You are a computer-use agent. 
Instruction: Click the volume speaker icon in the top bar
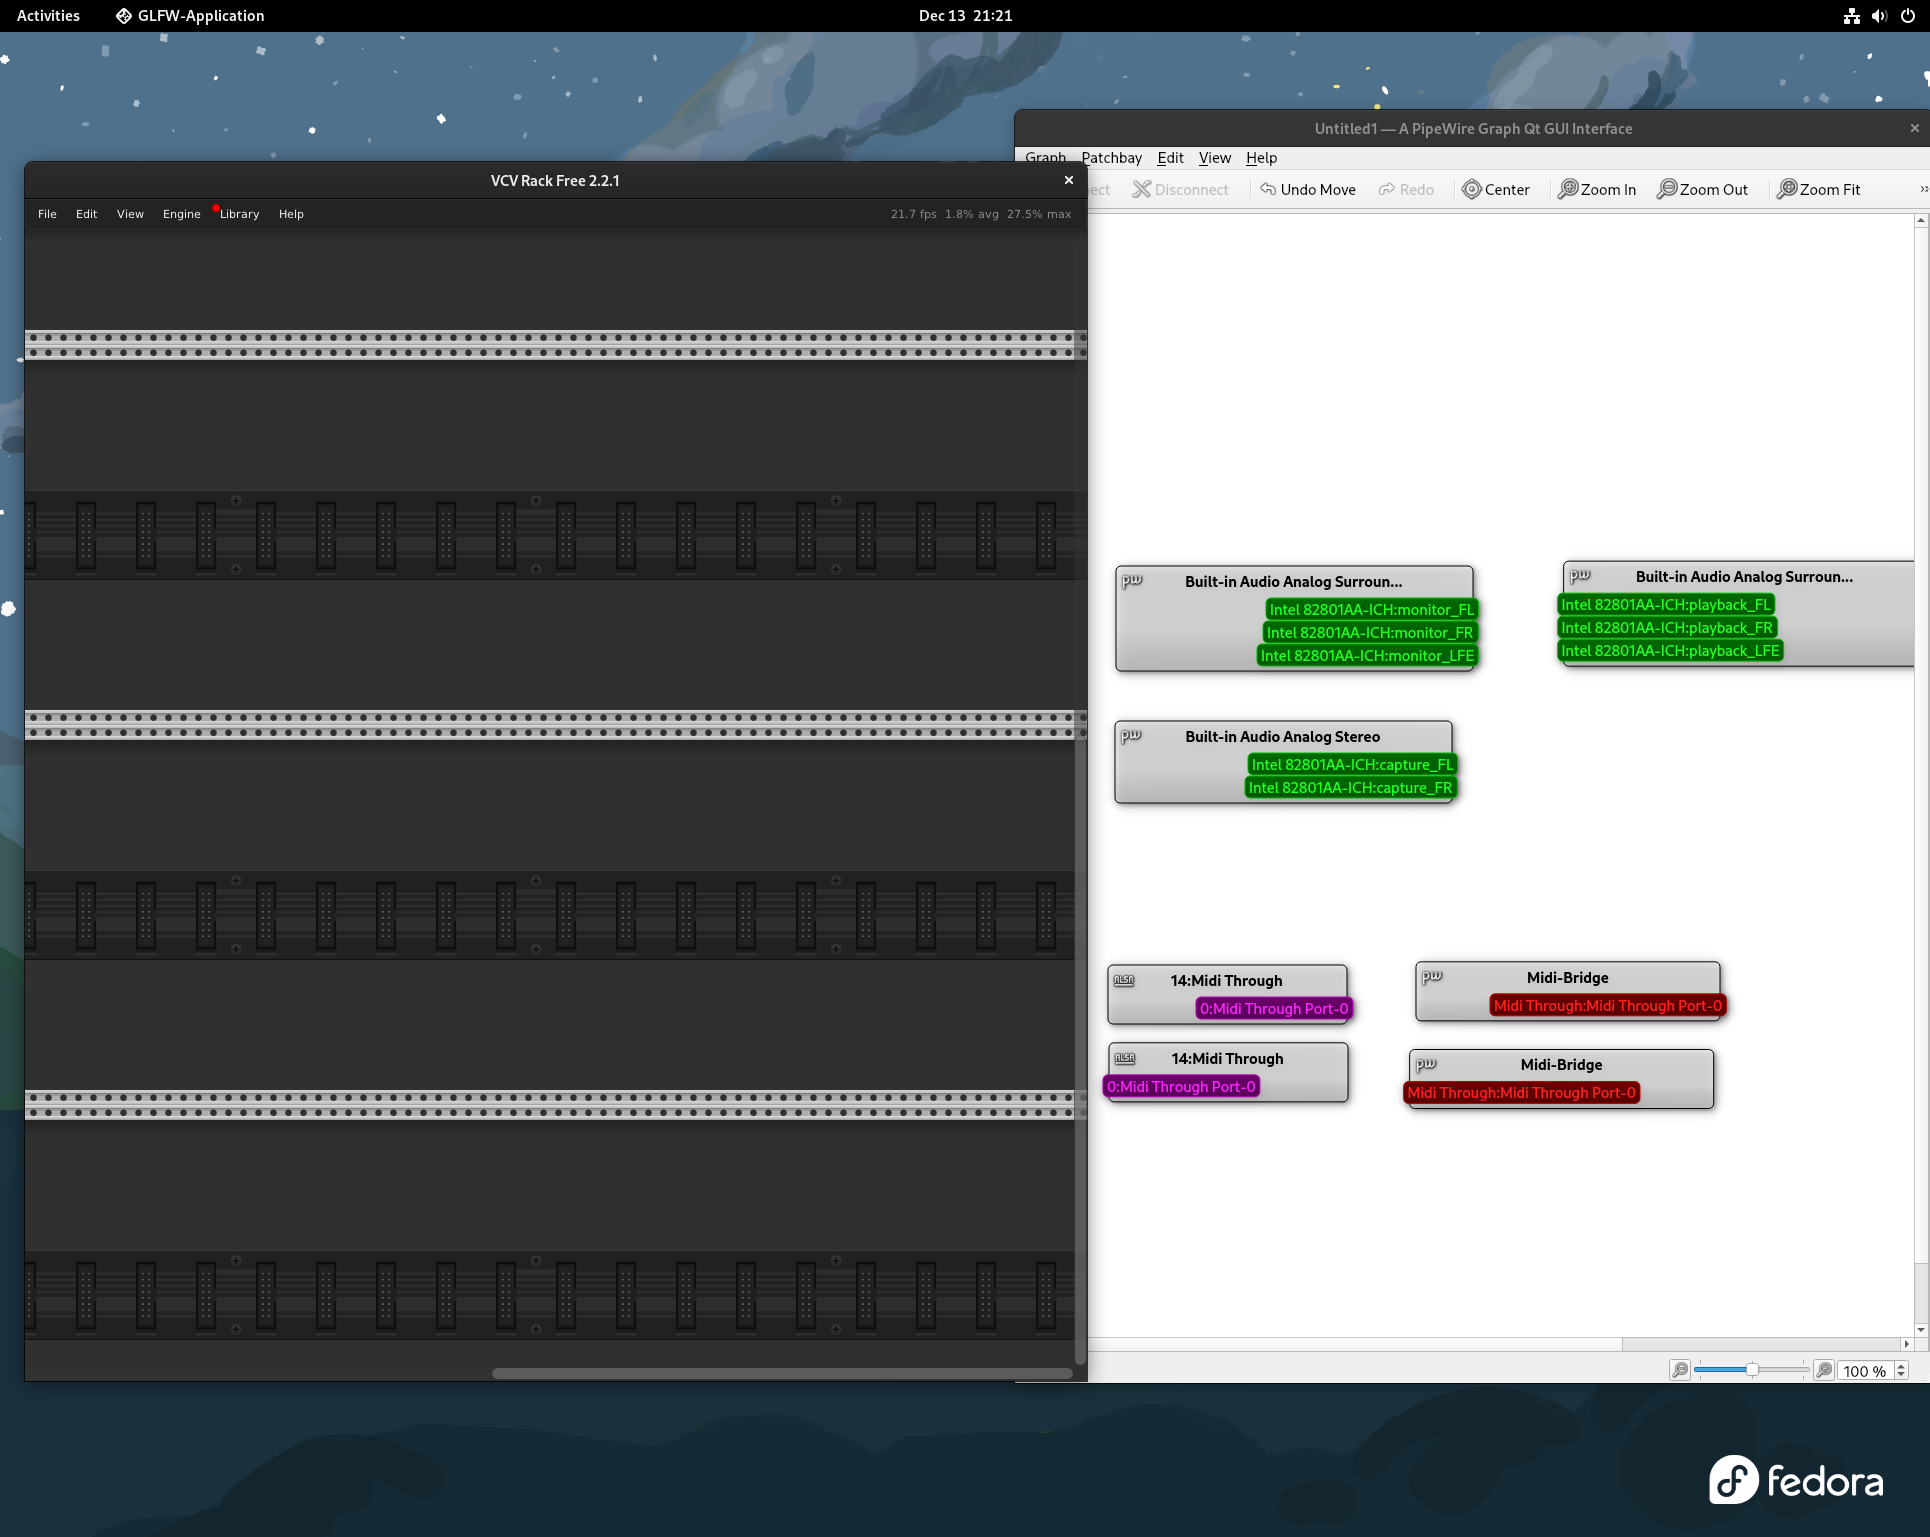(x=1880, y=16)
